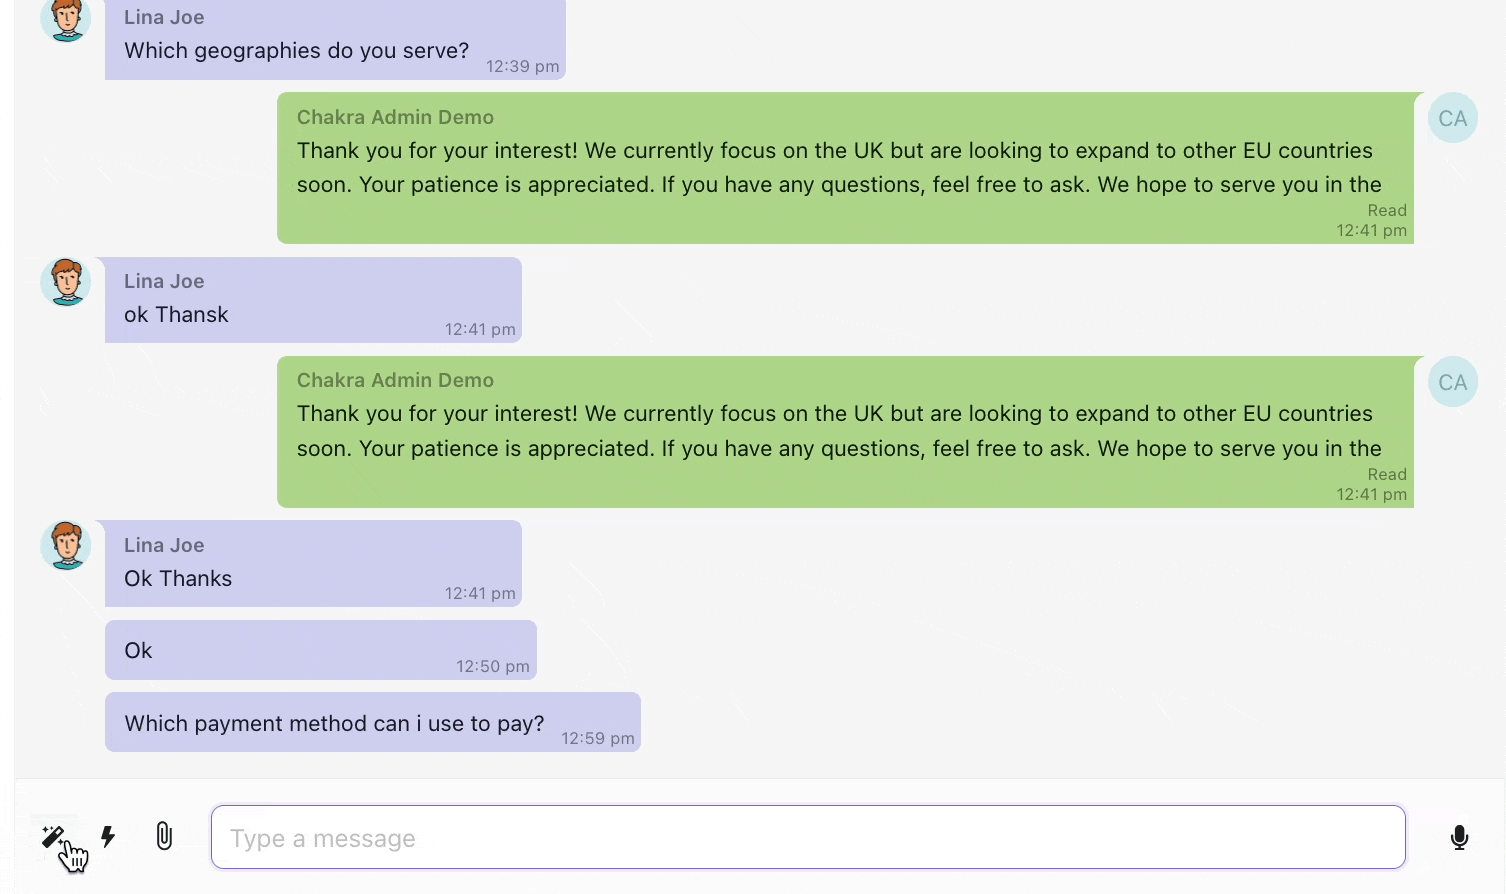The height and width of the screenshot is (894, 1506).
Task: Click Lina Joe's avatar next to 'ok Thansk'
Action: point(64,281)
